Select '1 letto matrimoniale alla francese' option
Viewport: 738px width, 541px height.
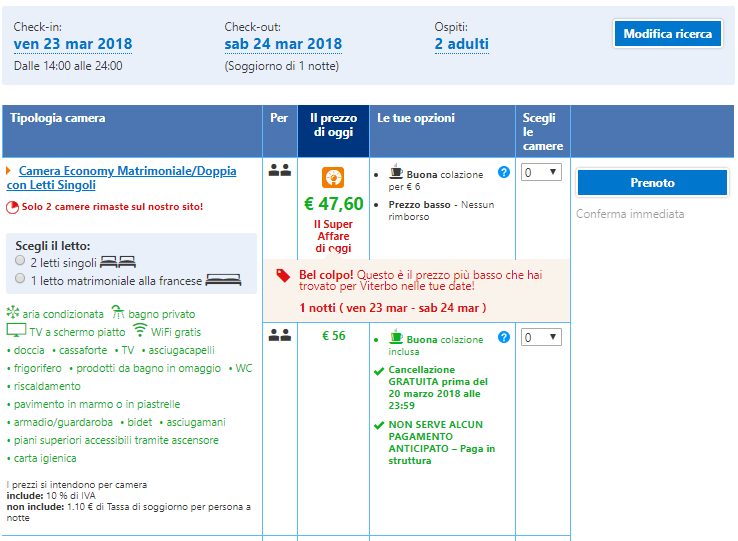20,278
